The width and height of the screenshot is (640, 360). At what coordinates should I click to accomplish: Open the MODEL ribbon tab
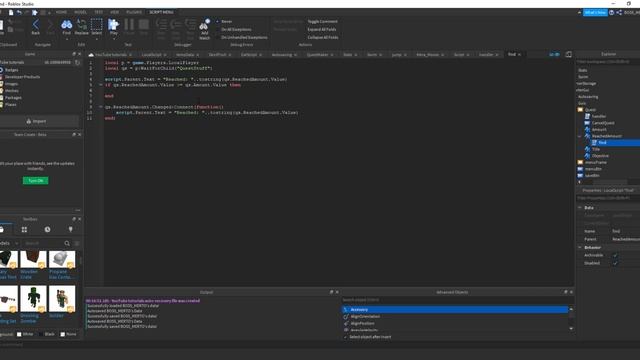80,12
